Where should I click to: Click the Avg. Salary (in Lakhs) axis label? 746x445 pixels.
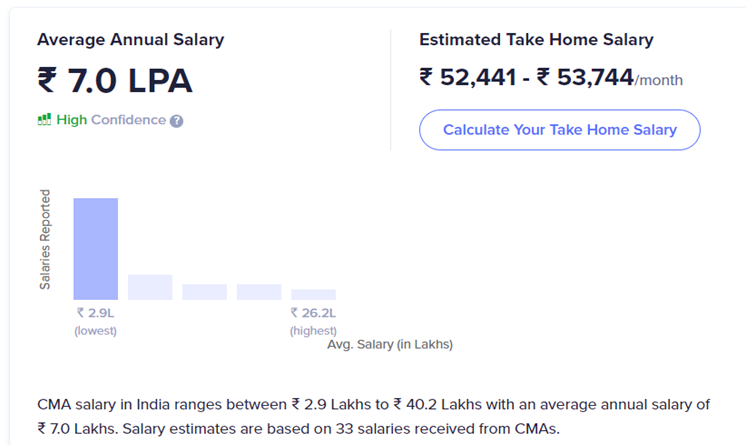coord(390,344)
